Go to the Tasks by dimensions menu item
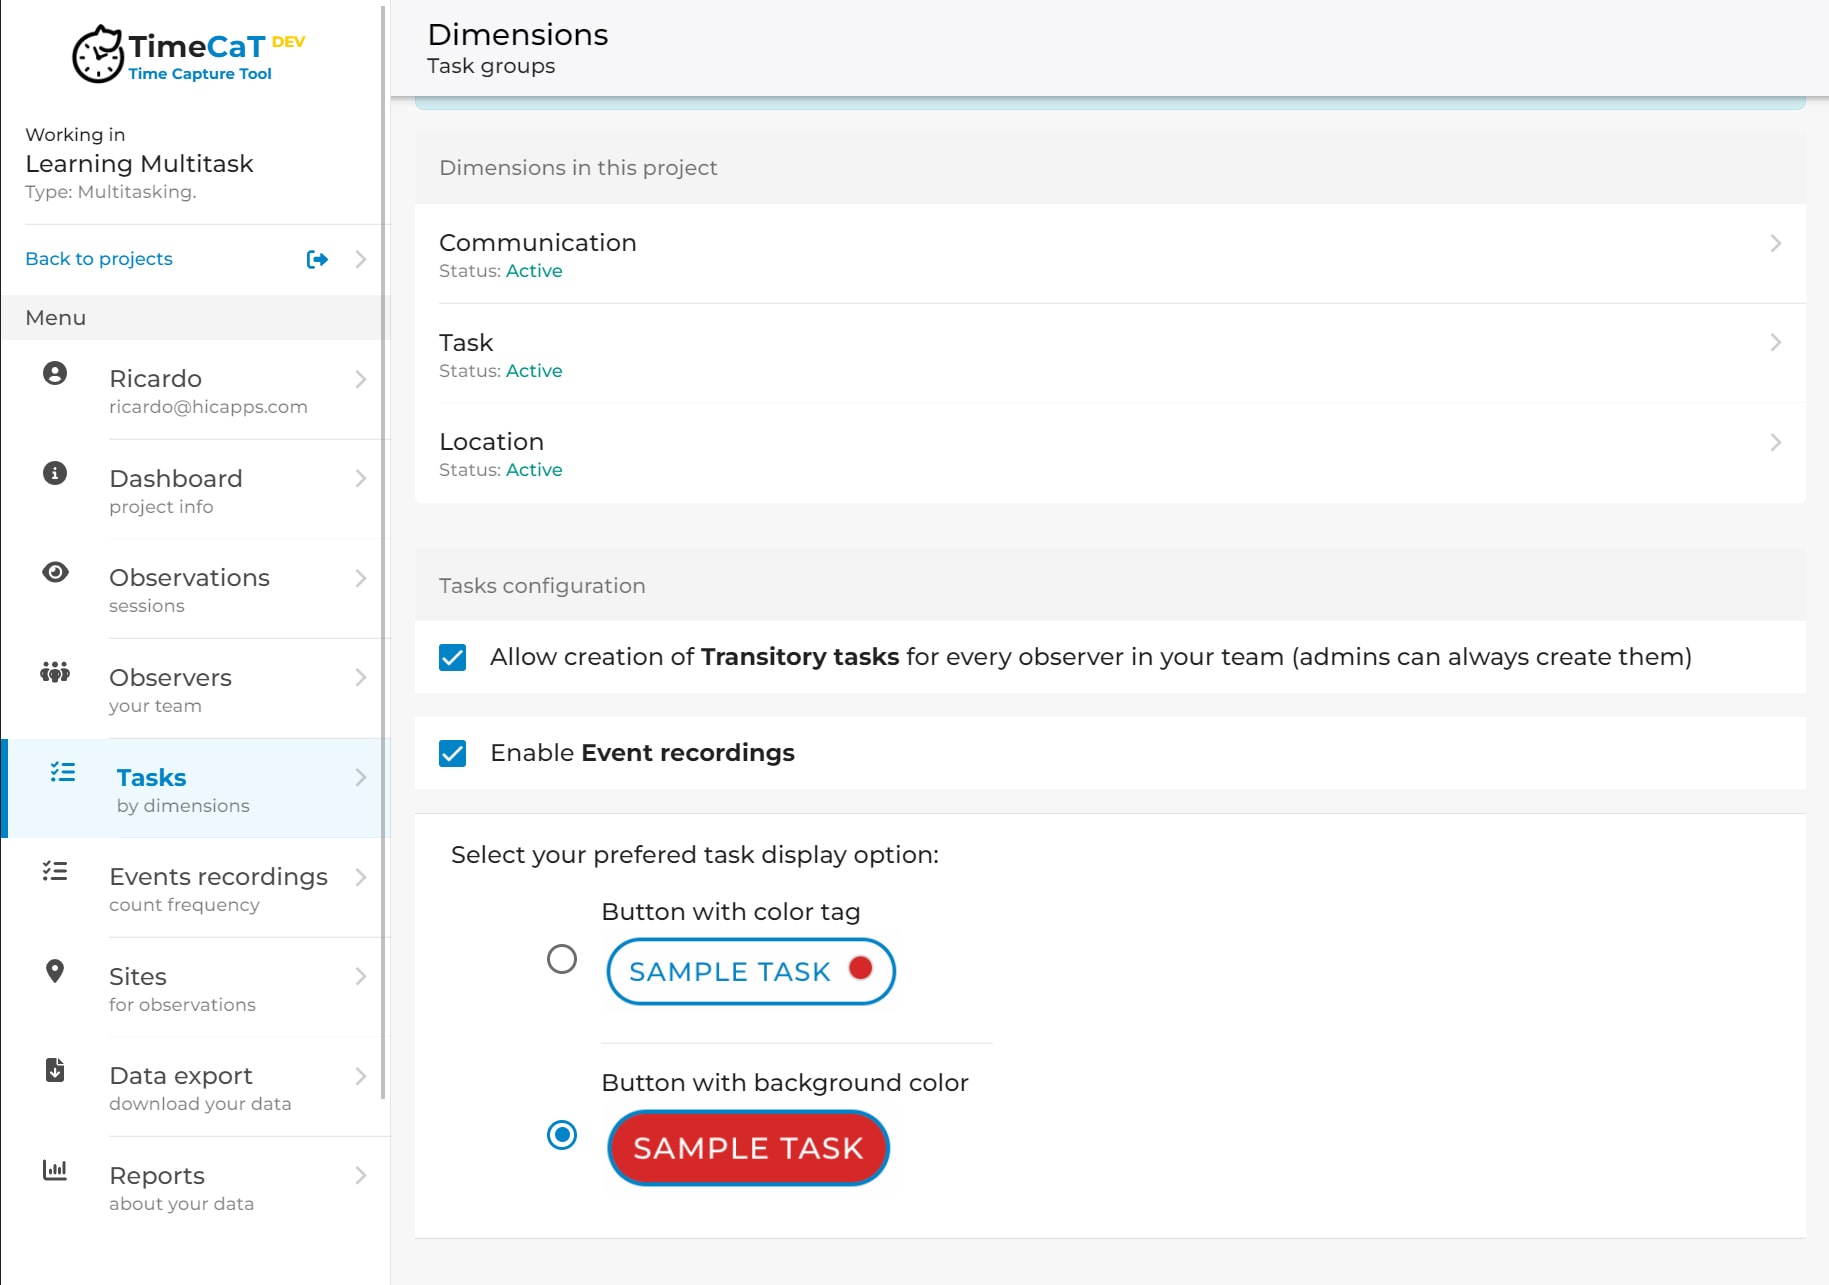Image resolution: width=1829 pixels, height=1285 pixels. (183, 789)
